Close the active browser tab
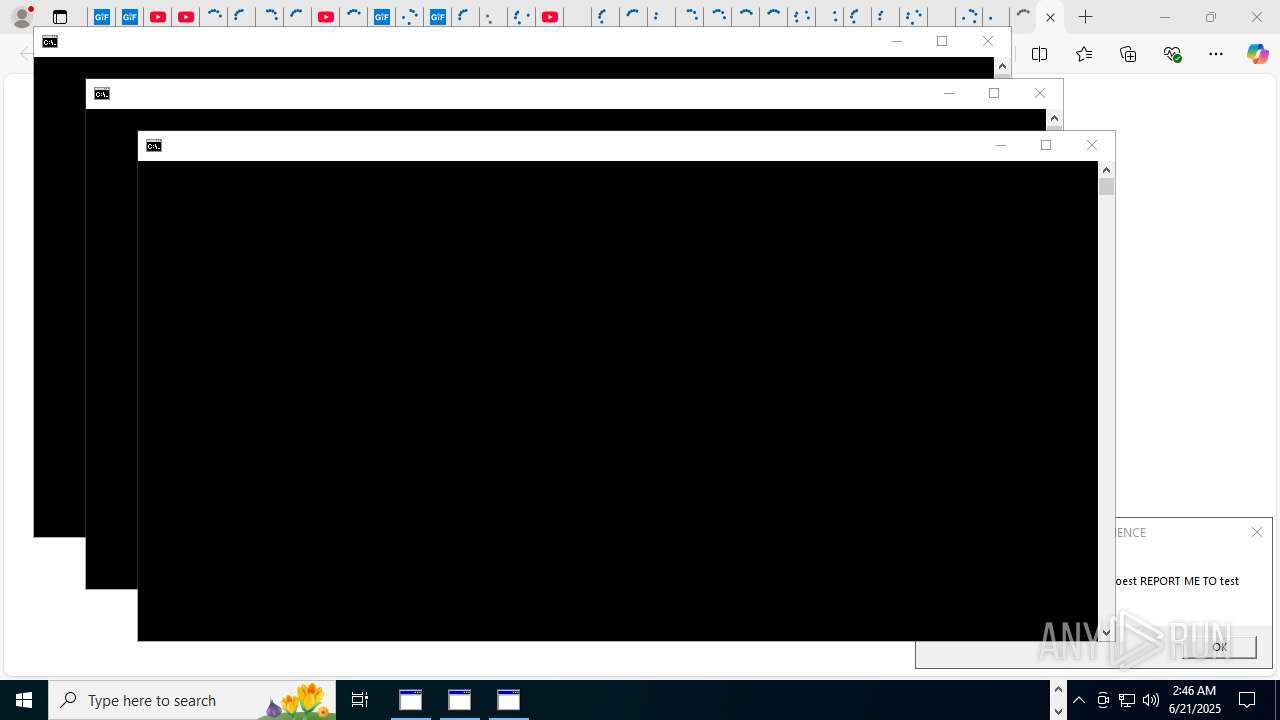1280x720 pixels. pos(1050,17)
